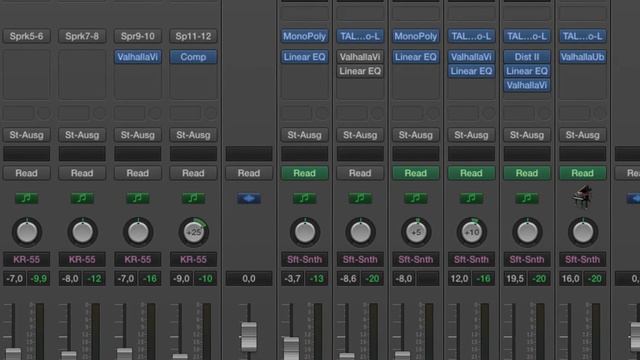Click the pan knob showing +10
640x360 pixels.
pyautogui.click(x=471, y=232)
